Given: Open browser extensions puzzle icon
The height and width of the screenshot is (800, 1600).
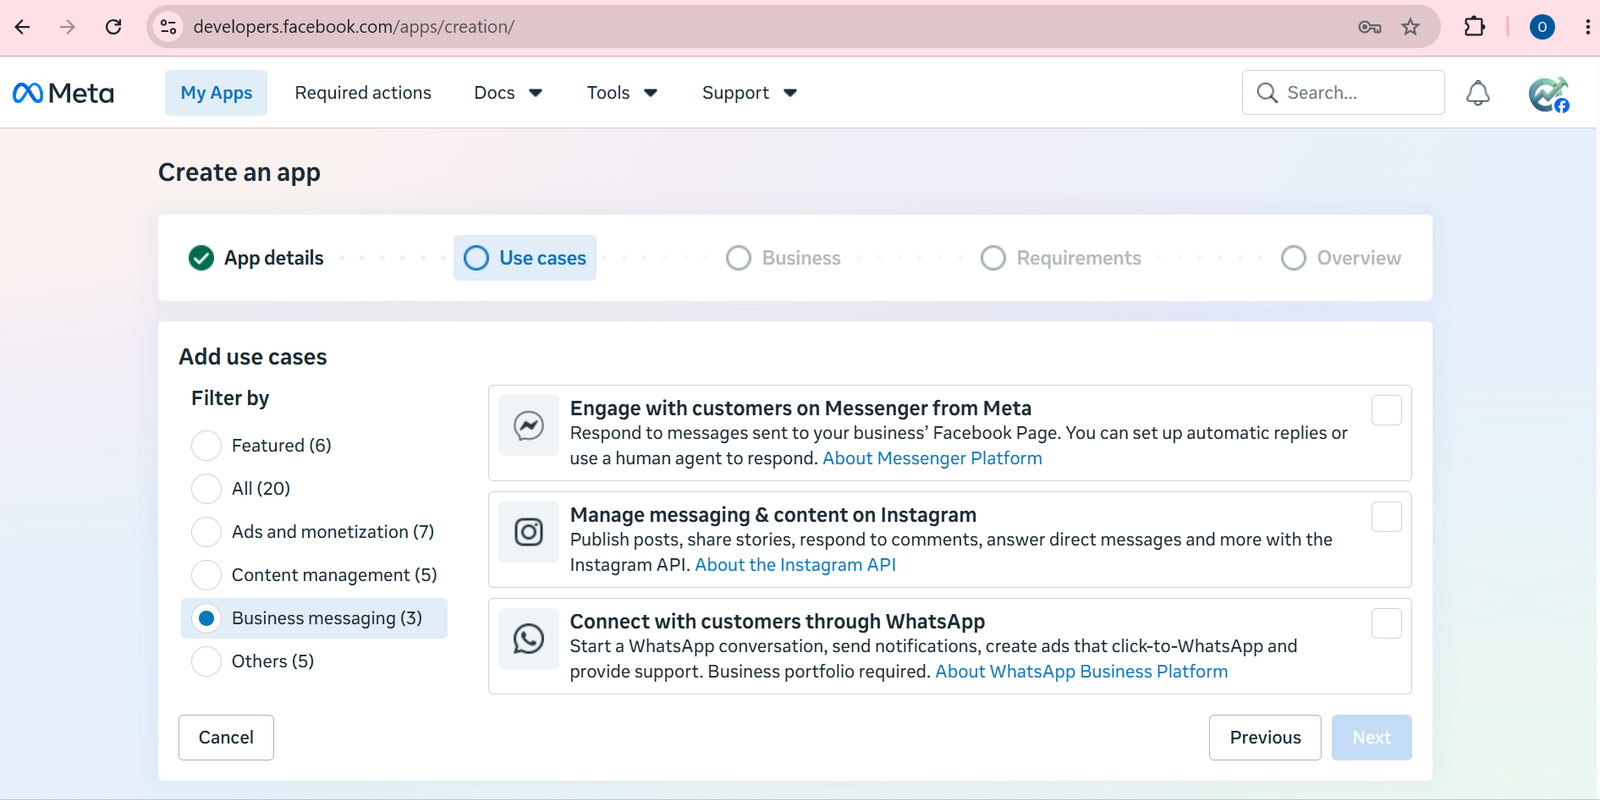Looking at the screenshot, I should coord(1474,27).
